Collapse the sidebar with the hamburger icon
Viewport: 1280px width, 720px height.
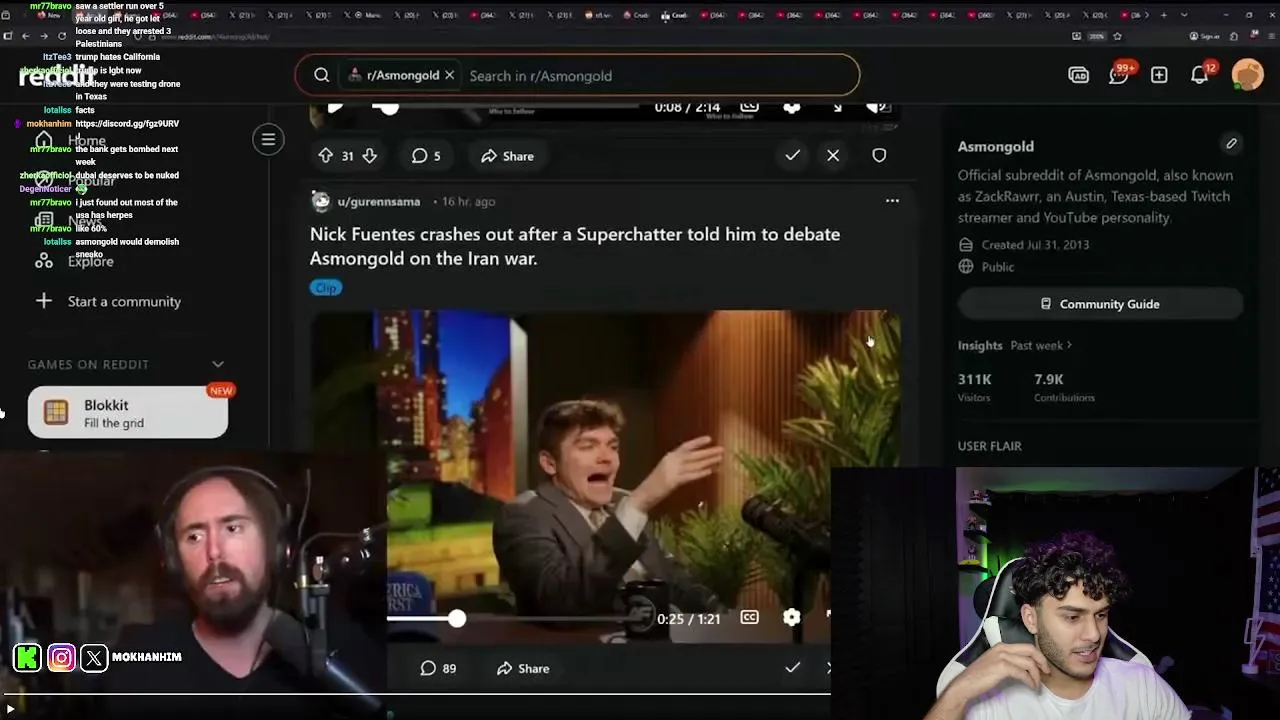[x=268, y=140]
